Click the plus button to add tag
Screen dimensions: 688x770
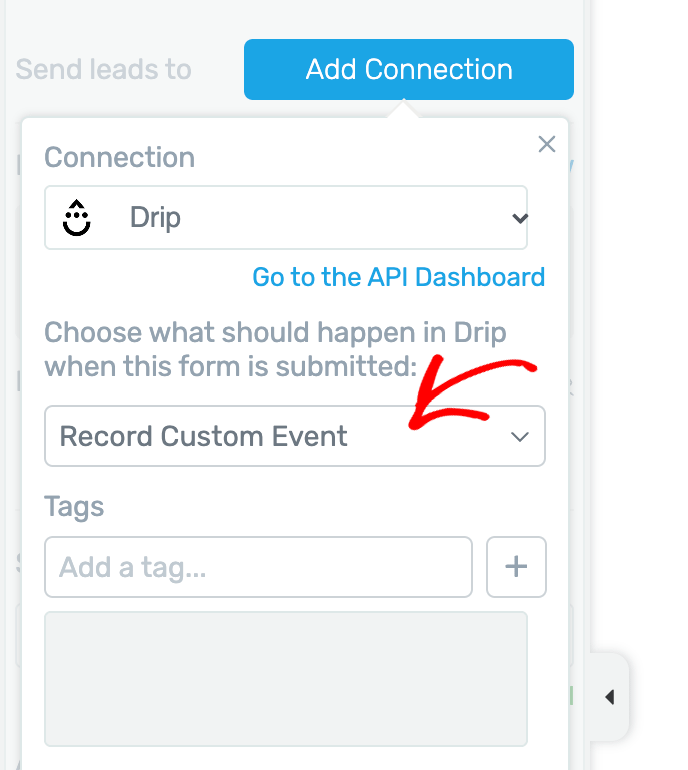[516, 567]
